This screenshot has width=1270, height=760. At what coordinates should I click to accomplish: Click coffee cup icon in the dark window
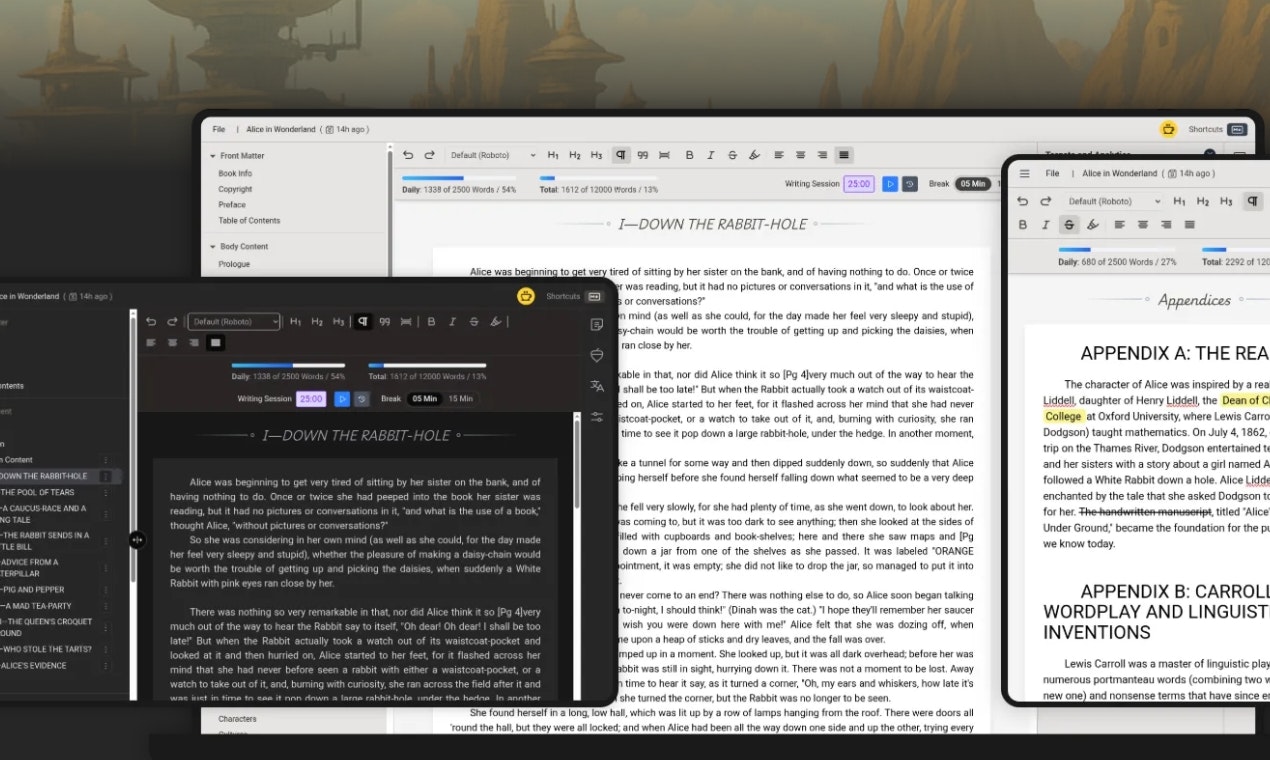(526, 296)
